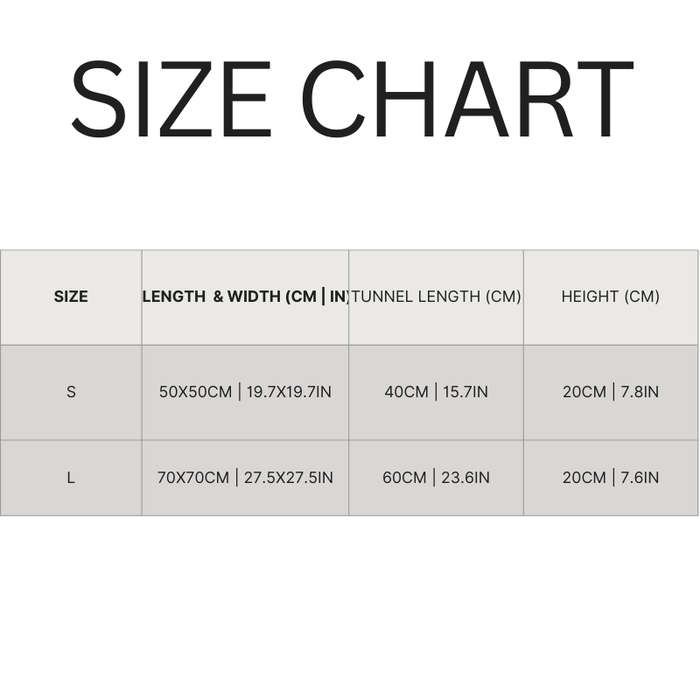Click the TUNNEL LENGTH (CM) header

[x=437, y=297]
